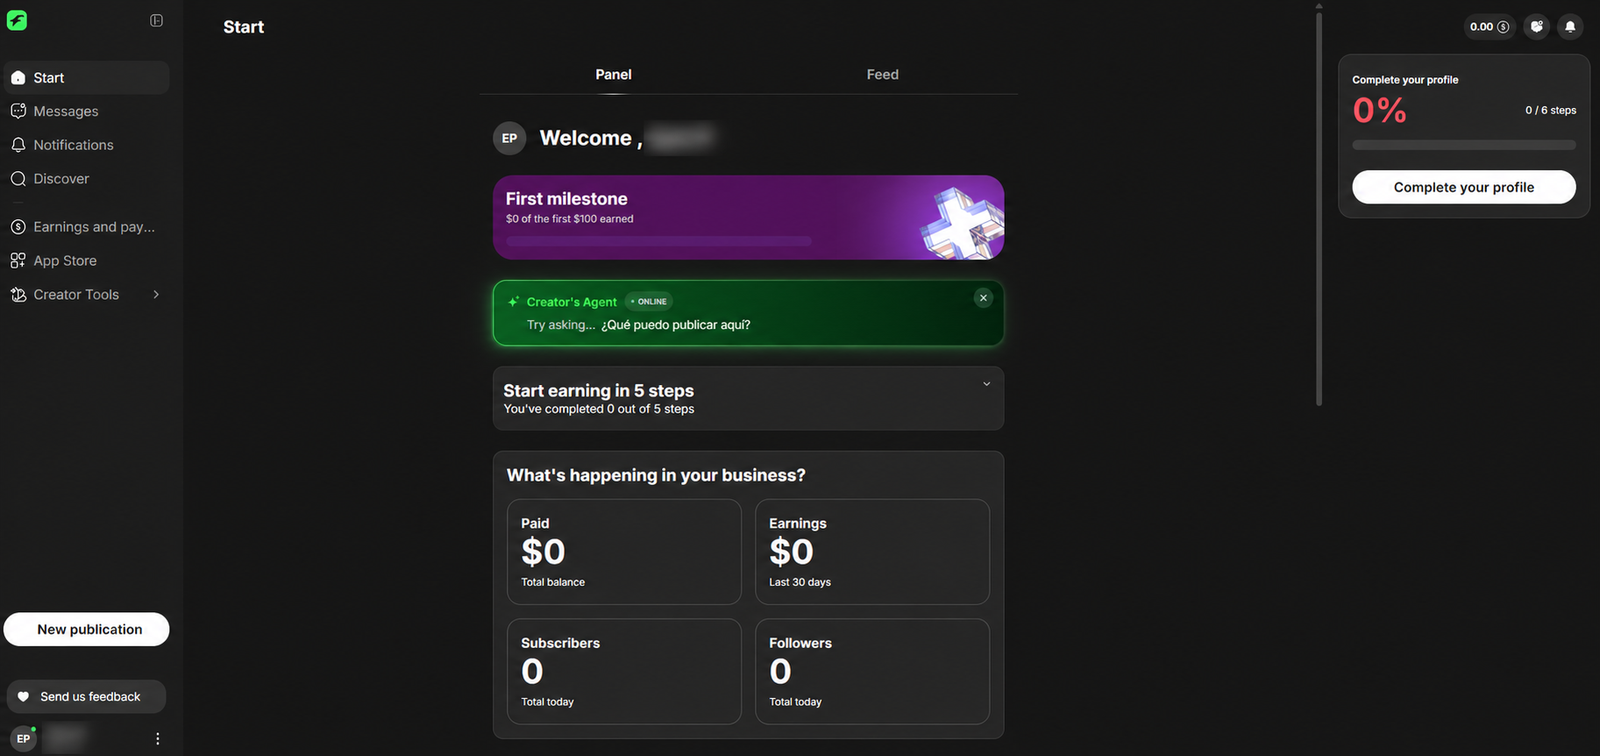
Task: Click the heart icon in feedback button
Action: tap(24, 697)
